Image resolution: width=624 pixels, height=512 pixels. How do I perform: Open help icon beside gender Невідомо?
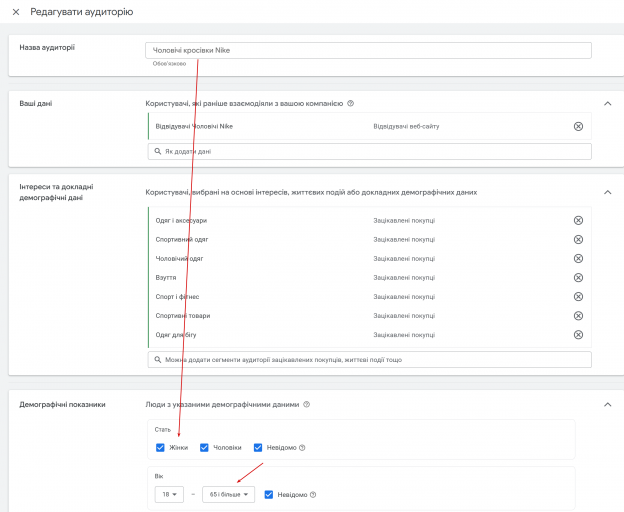[302, 448]
